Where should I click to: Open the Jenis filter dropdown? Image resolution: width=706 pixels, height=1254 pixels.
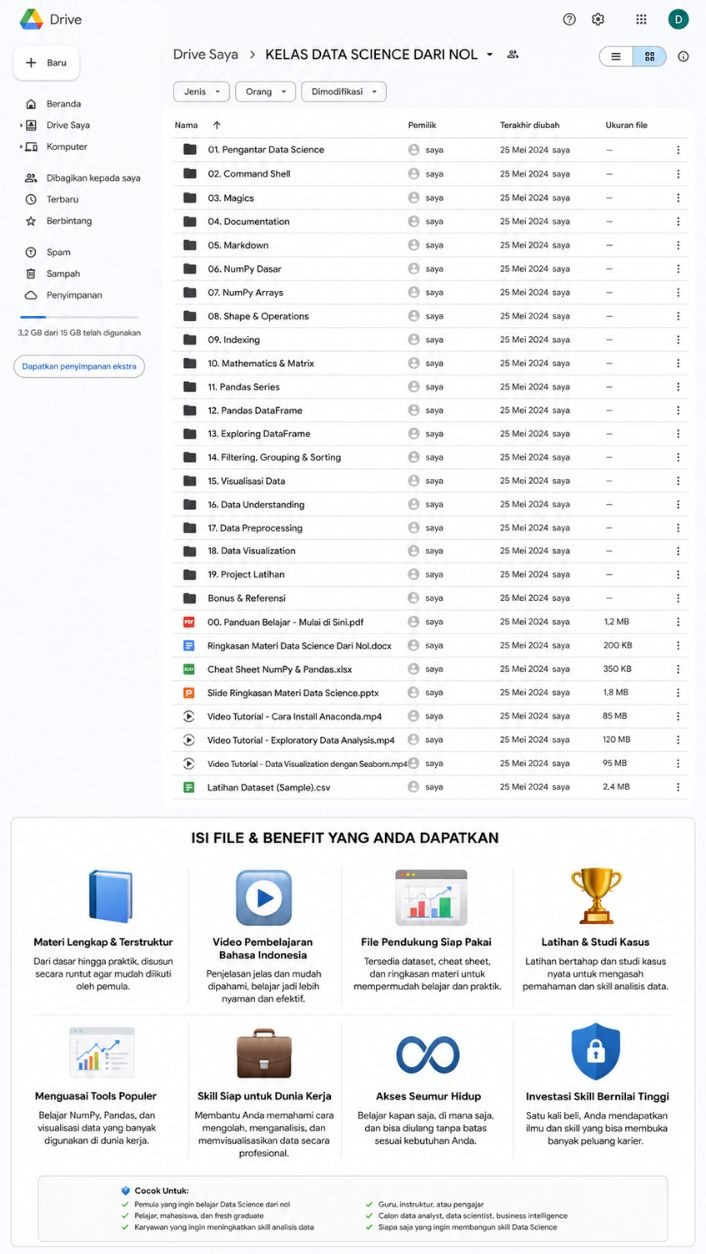click(201, 91)
